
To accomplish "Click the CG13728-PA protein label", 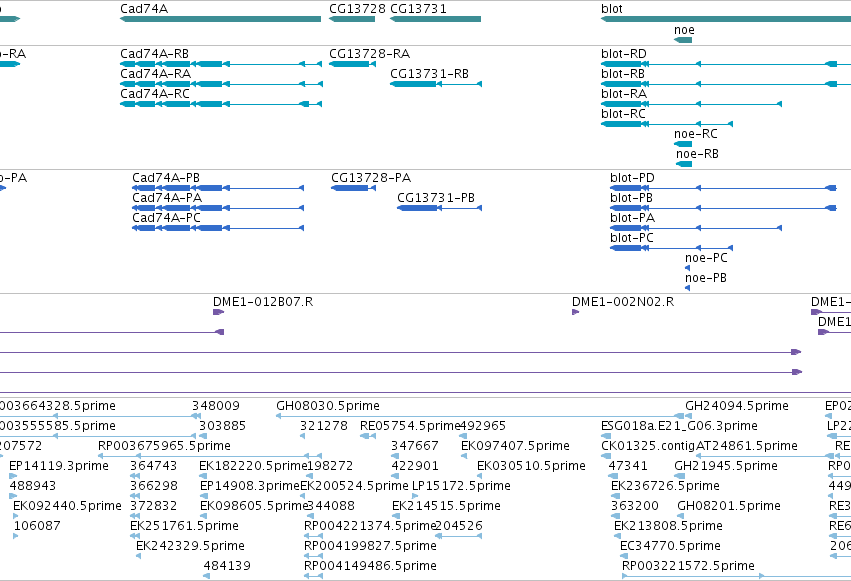I will pos(371,178).
